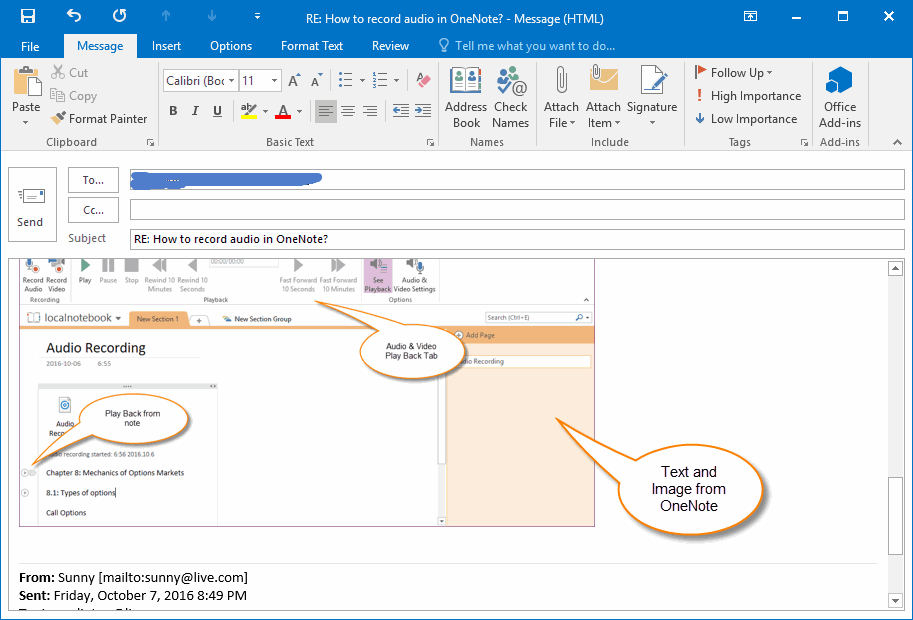Apply red font color

(283, 111)
